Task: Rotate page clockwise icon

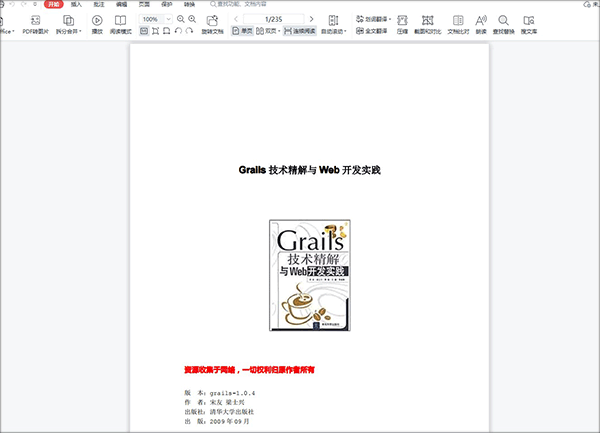Action: click(x=189, y=31)
